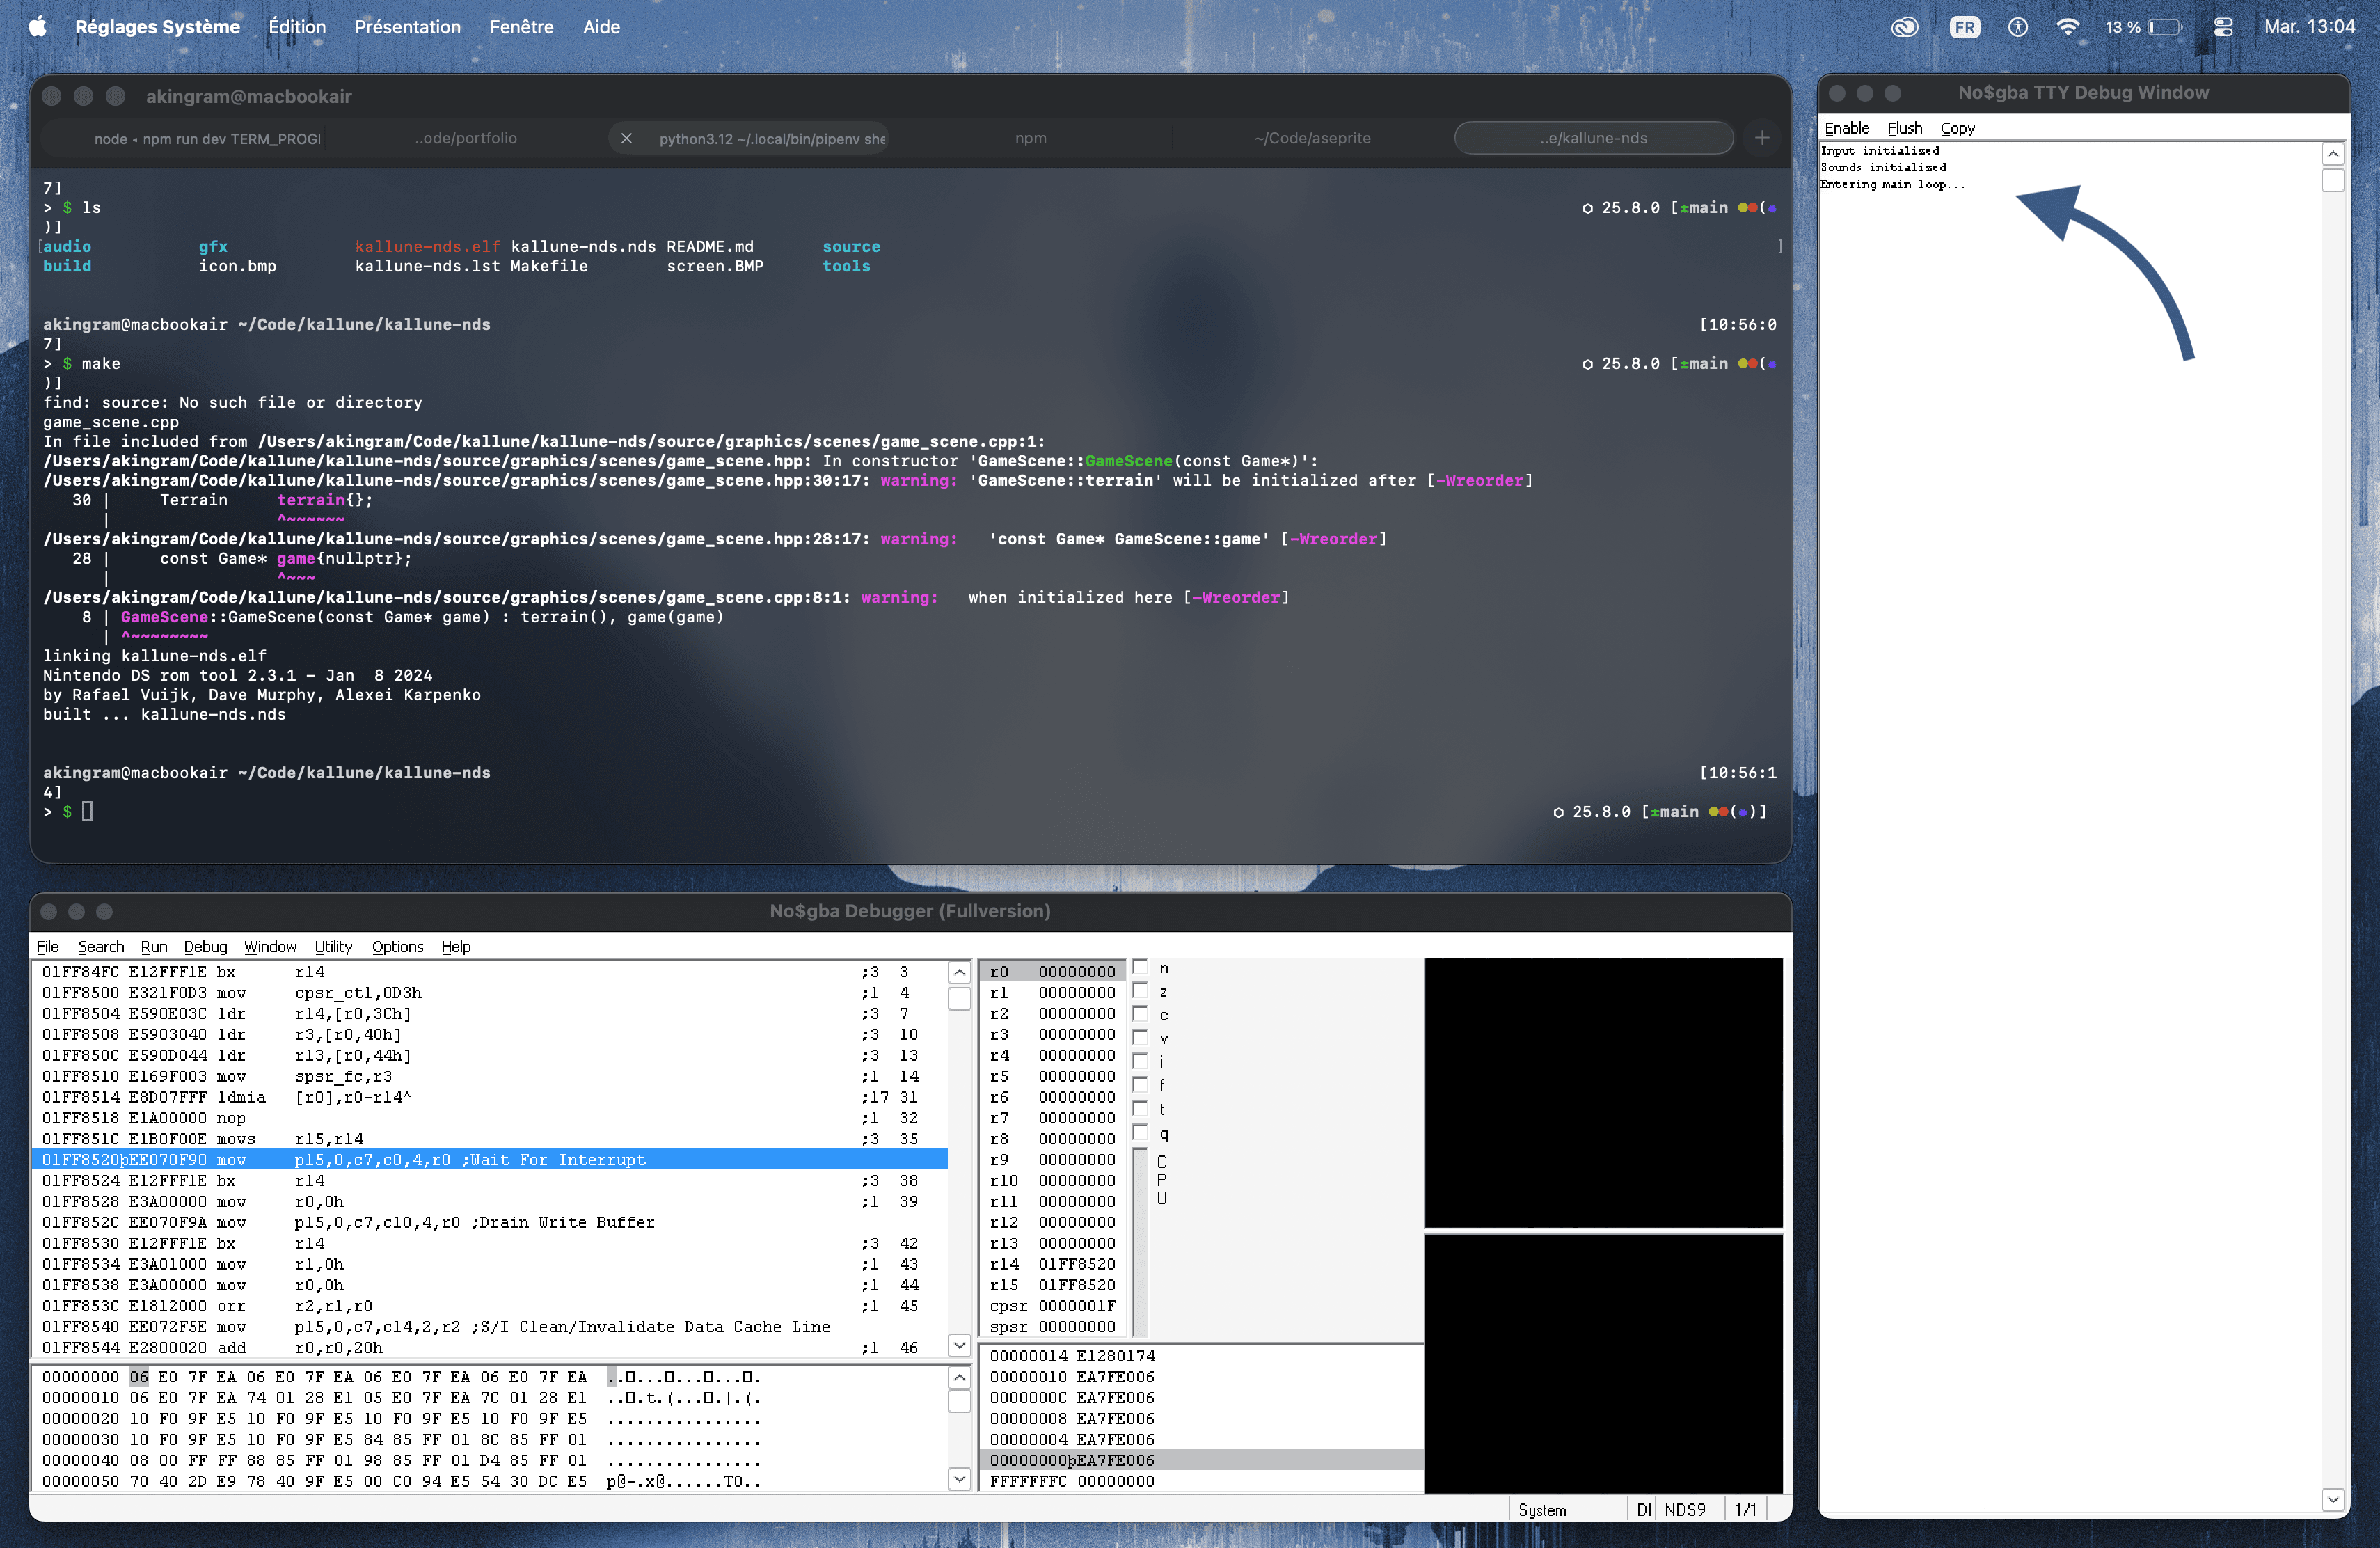Toggle the z flag checkbox
2380x1548 pixels.
[1139, 991]
